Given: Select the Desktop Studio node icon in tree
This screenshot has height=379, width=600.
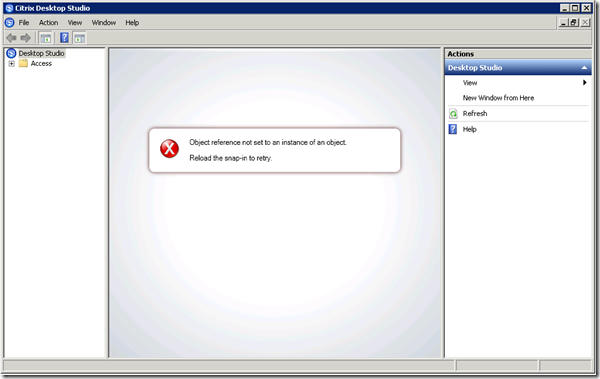Looking at the screenshot, I should [x=11, y=53].
